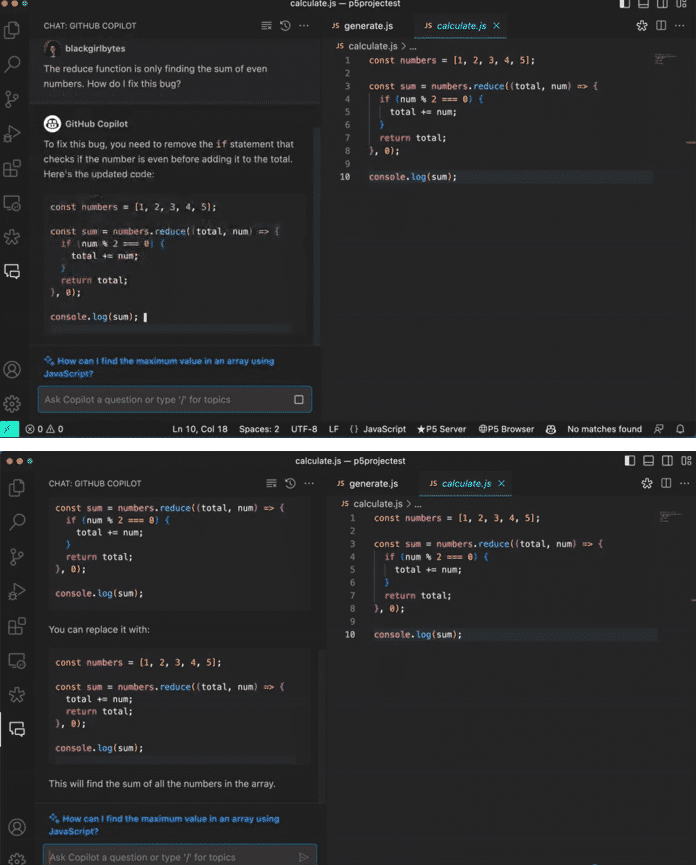This screenshot has height=865, width=696.
Task: Click the chat history icon in upper chat header
Action: 284,25
